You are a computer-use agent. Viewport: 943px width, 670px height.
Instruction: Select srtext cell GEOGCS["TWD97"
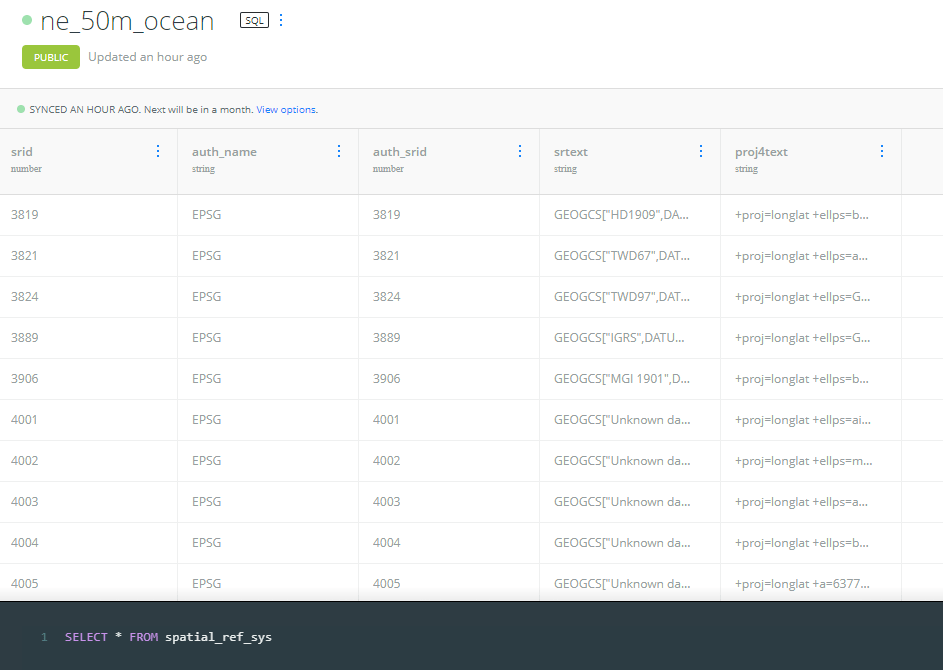pos(630,297)
